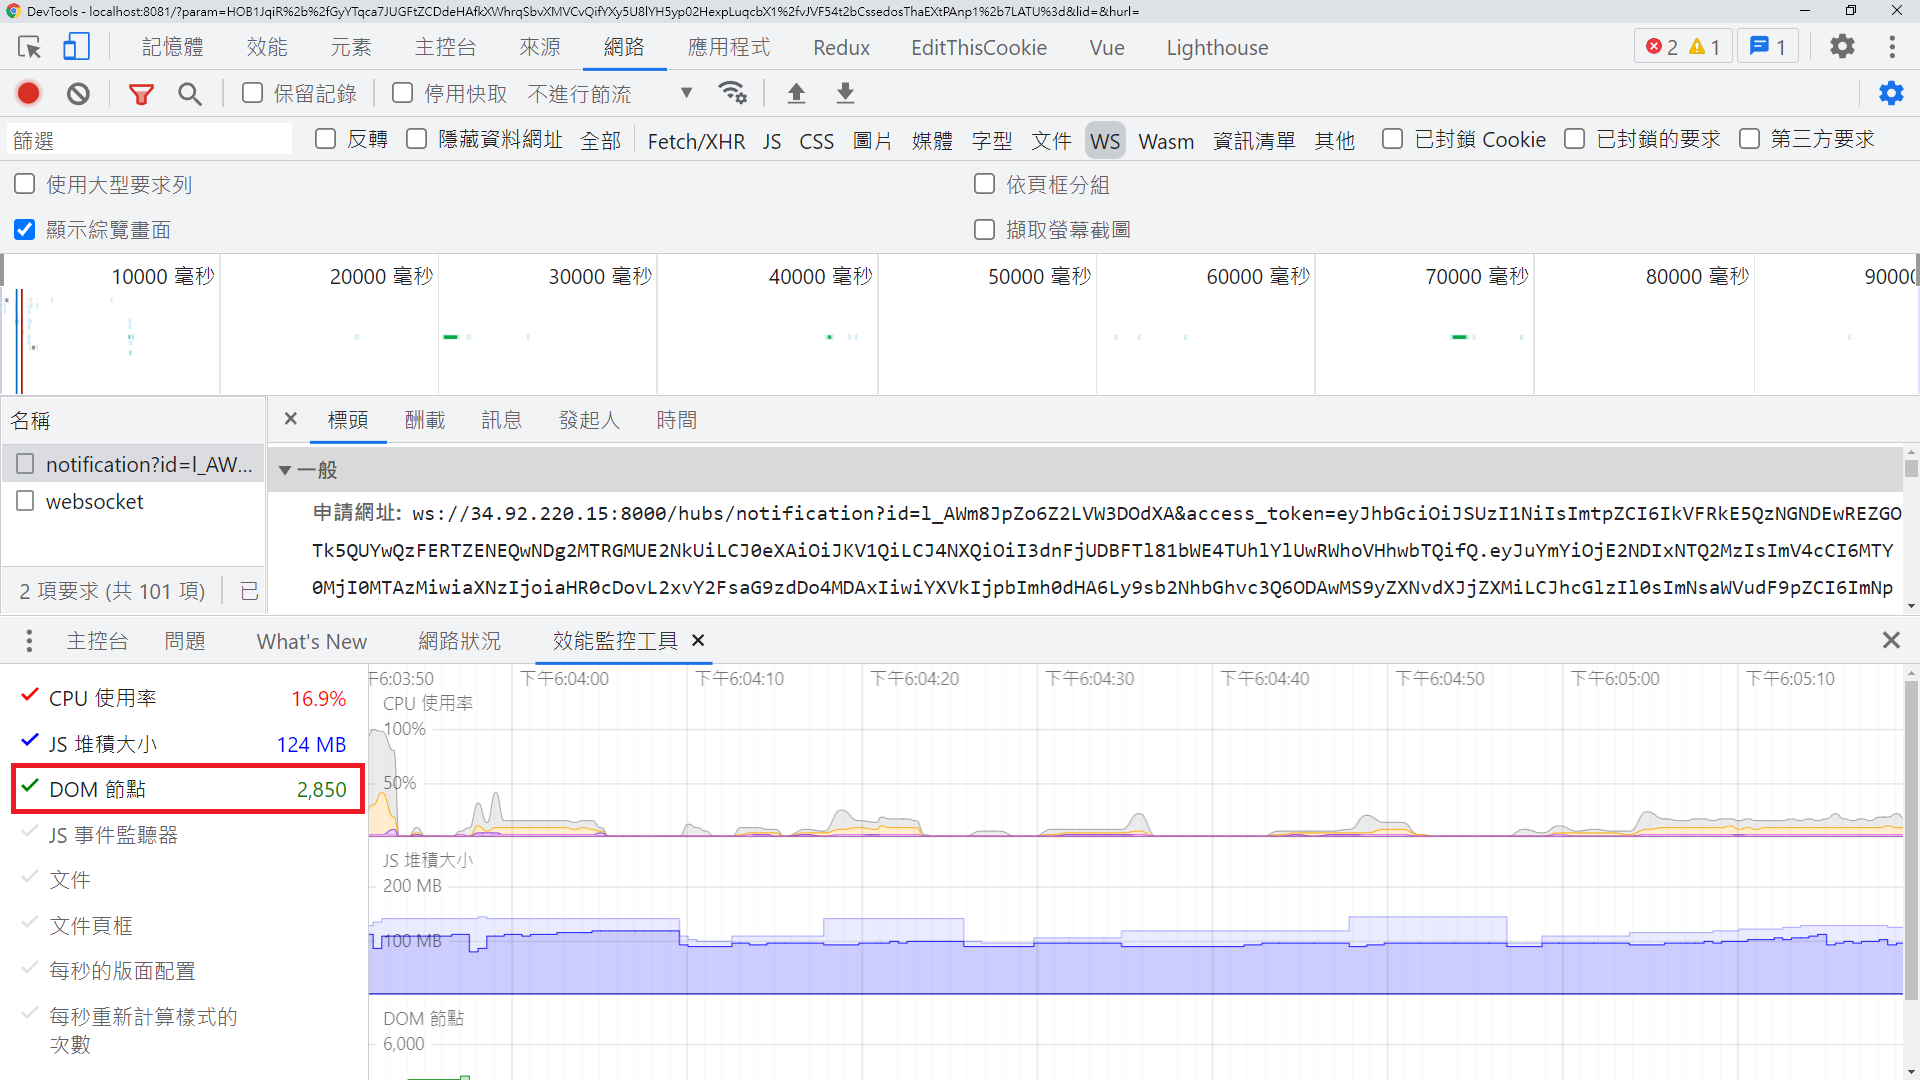The image size is (1920, 1080).
Task: Open the network search magnifier
Action: (189, 93)
